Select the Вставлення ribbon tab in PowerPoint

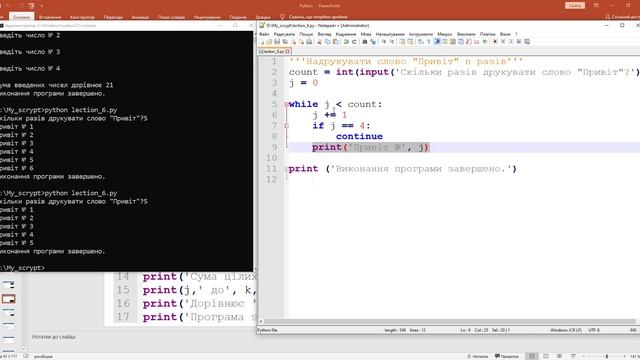pyautogui.click(x=50, y=17)
